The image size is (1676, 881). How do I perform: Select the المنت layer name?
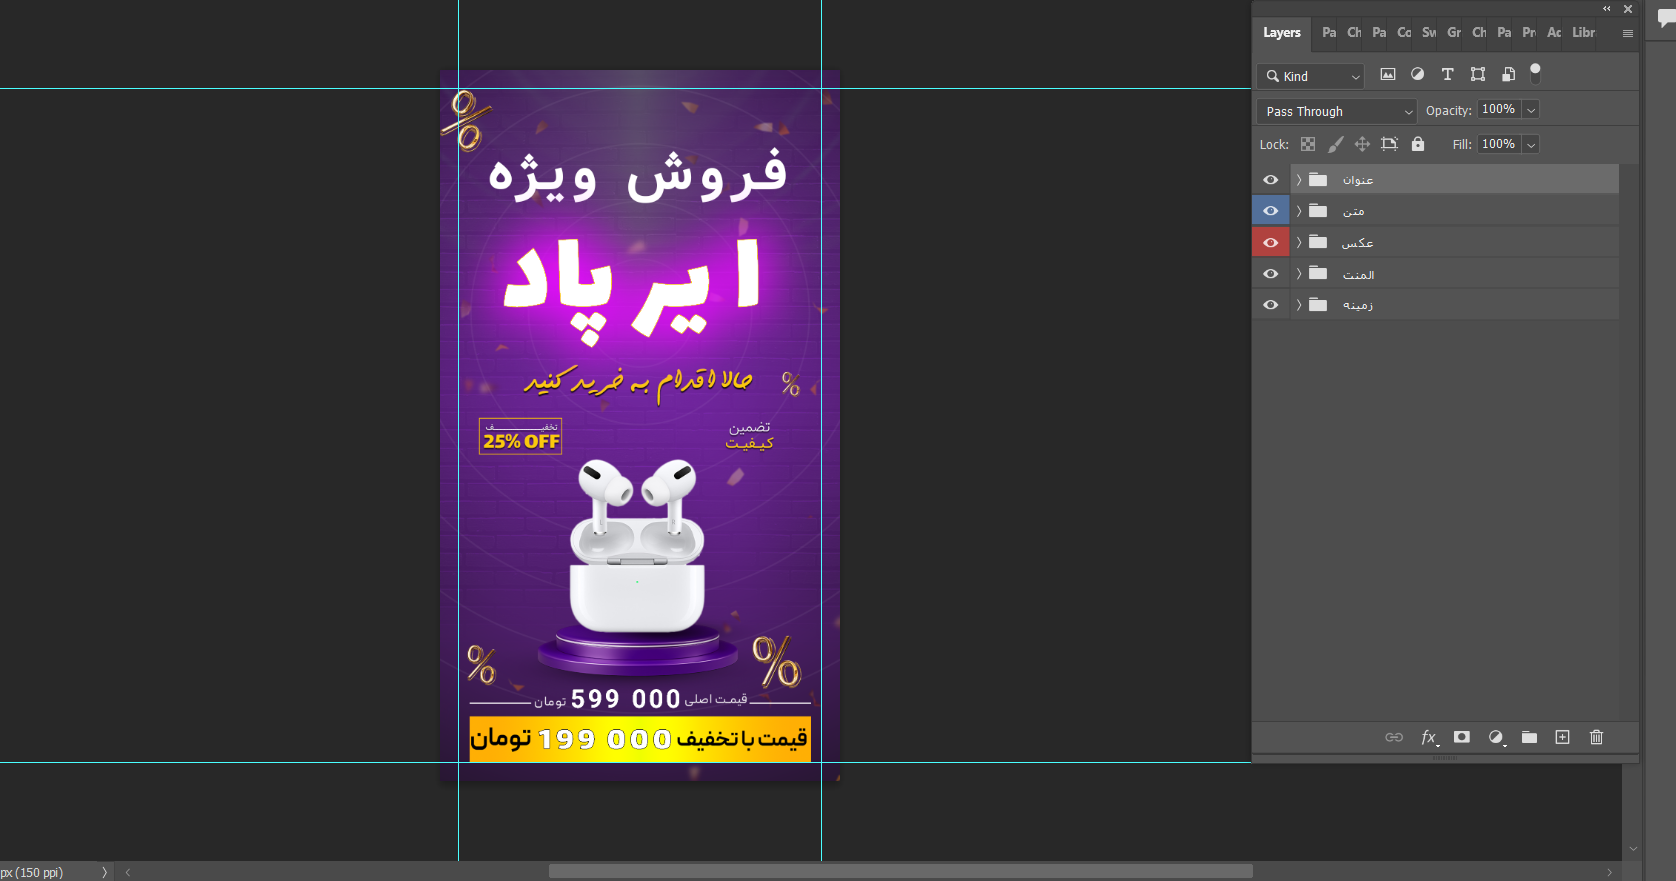click(1359, 274)
